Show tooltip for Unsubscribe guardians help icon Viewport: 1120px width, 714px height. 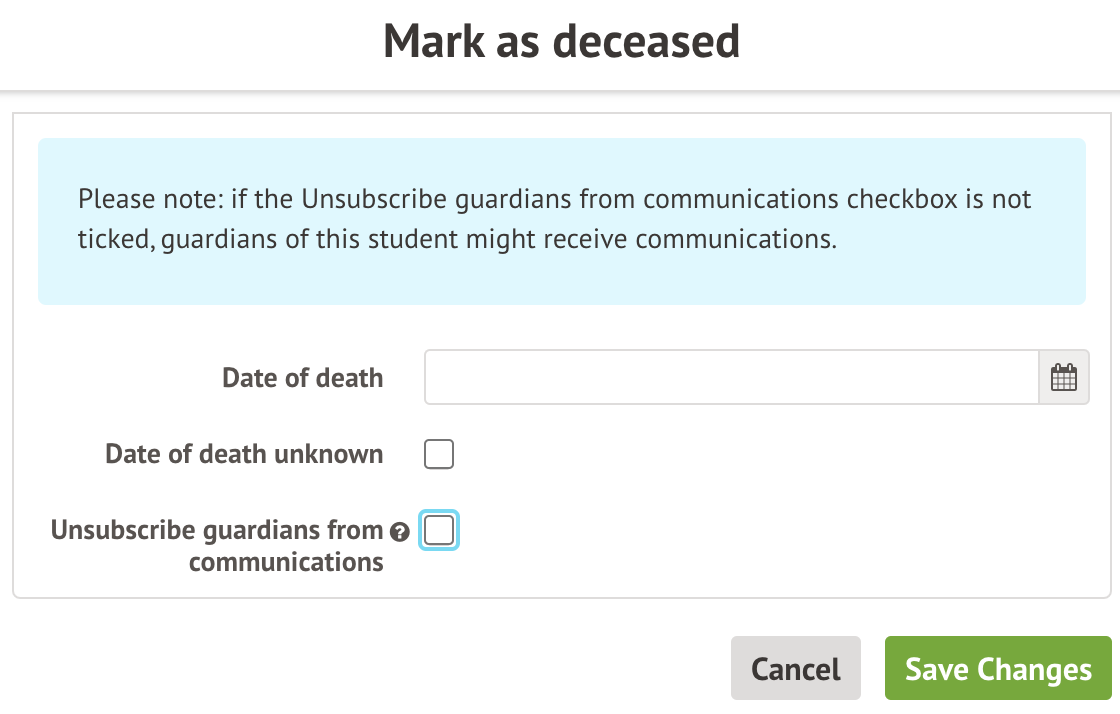pyautogui.click(x=400, y=532)
